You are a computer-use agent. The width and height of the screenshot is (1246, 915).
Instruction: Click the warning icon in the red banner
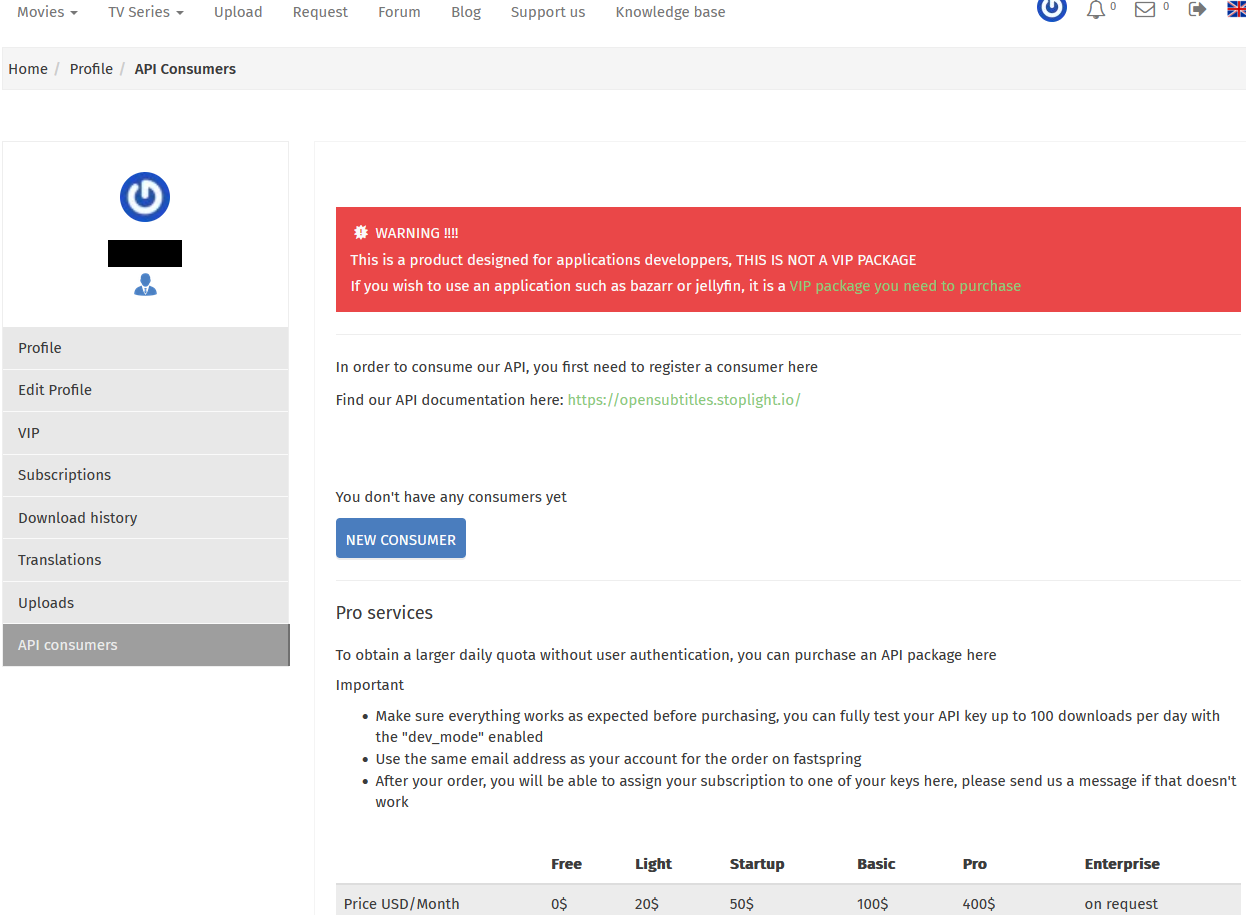point(361,232)
